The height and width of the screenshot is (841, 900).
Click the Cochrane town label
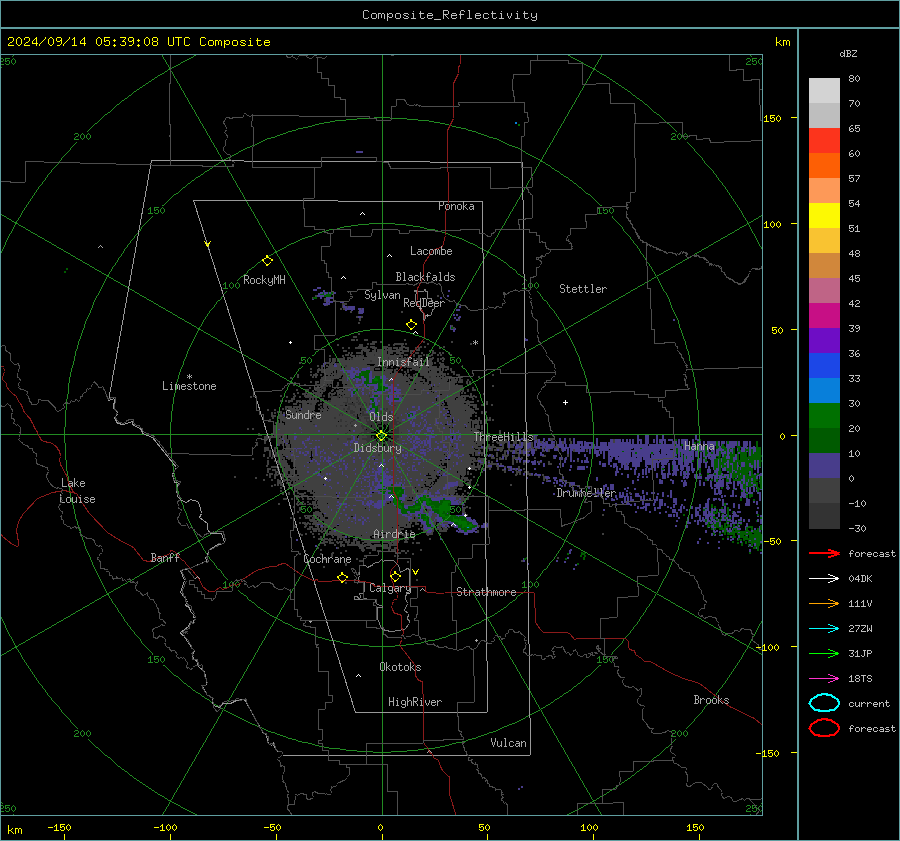click(327, 559)
